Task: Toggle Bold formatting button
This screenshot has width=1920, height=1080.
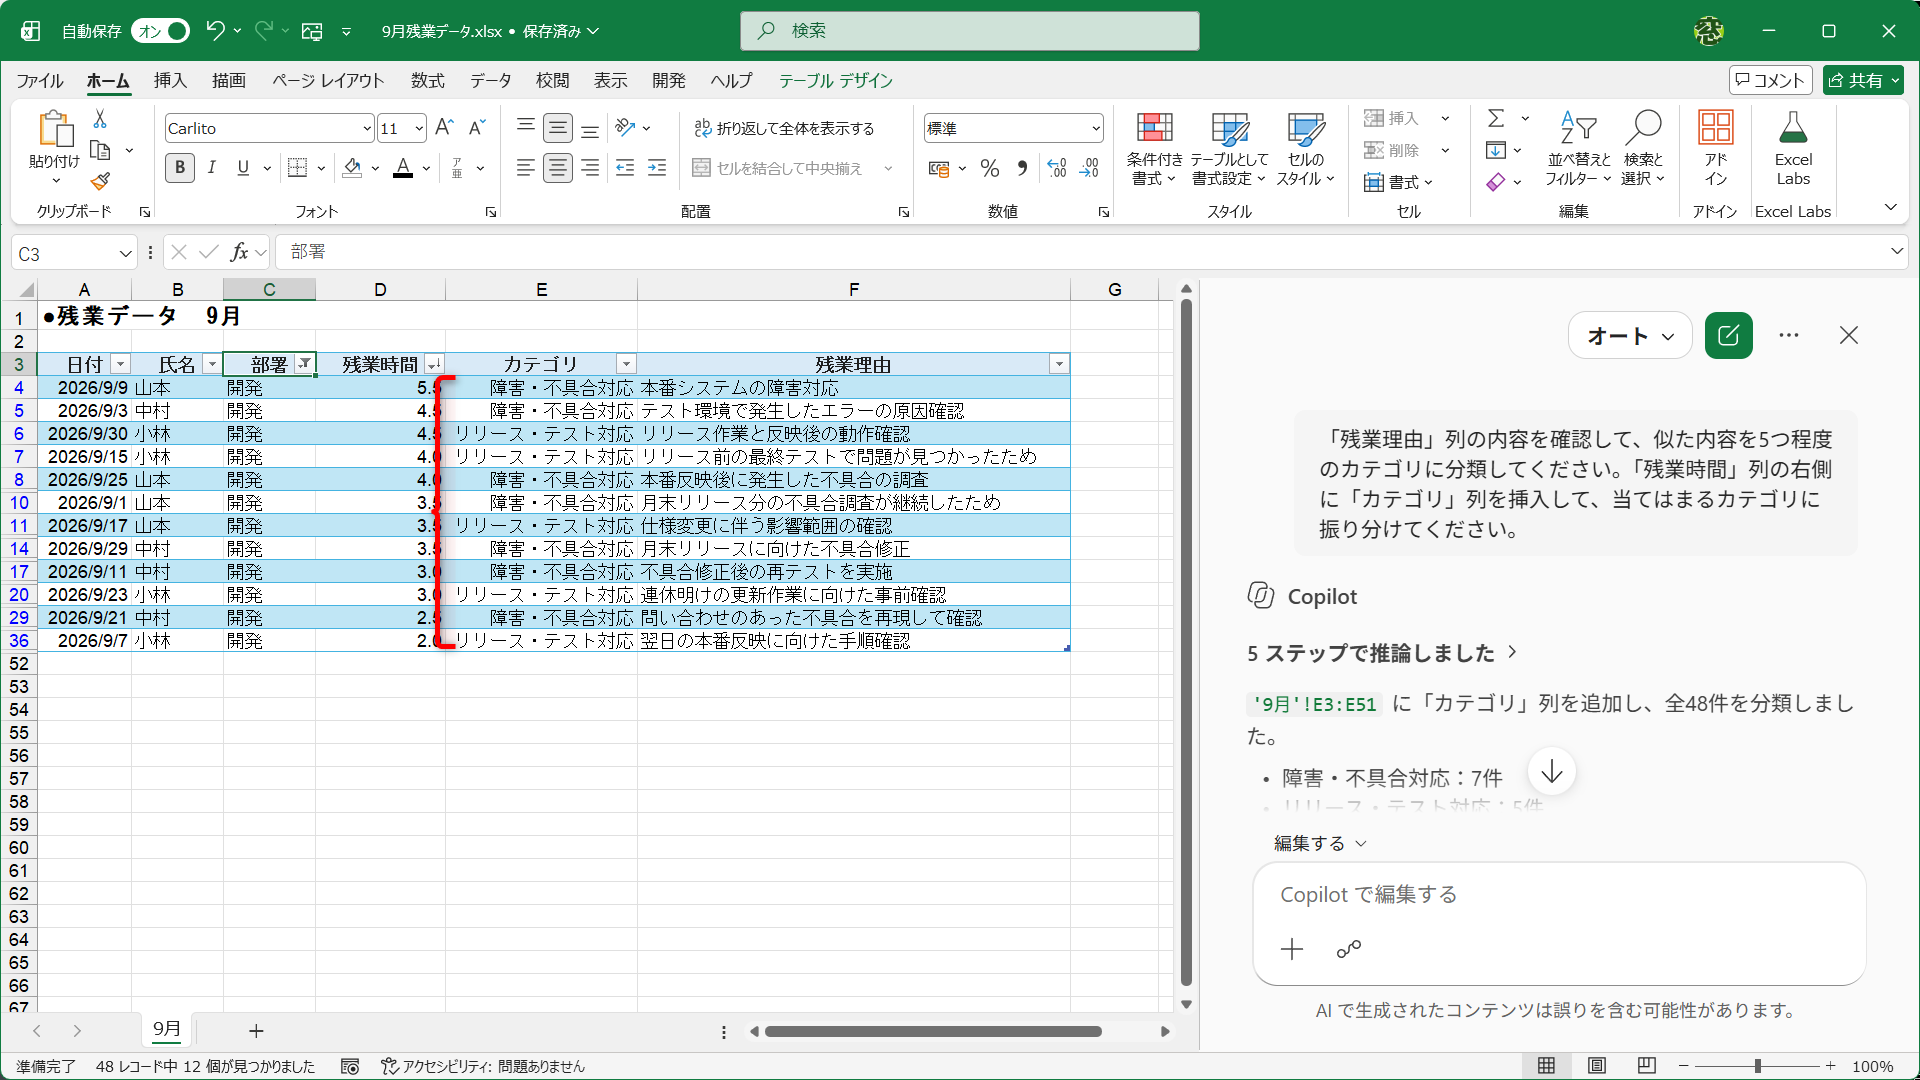Action: 180,168
